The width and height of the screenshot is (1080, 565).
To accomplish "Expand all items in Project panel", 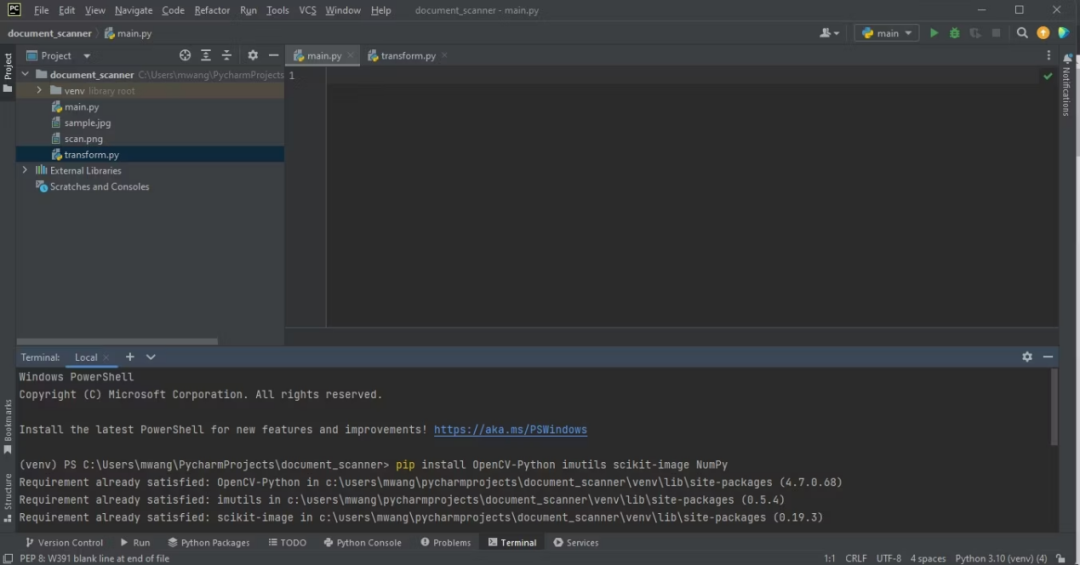I will [x=206, y=56].
